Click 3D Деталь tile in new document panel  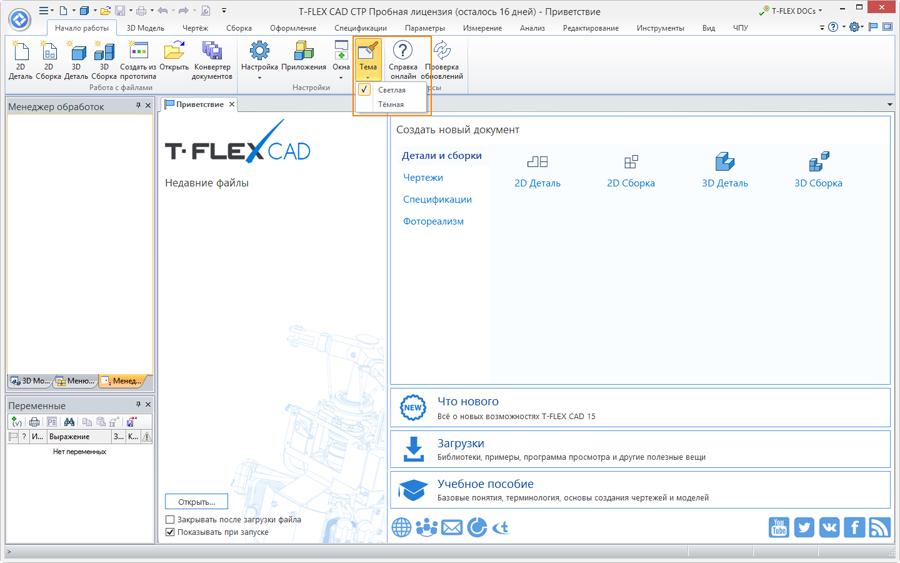(x=725, y=171)
